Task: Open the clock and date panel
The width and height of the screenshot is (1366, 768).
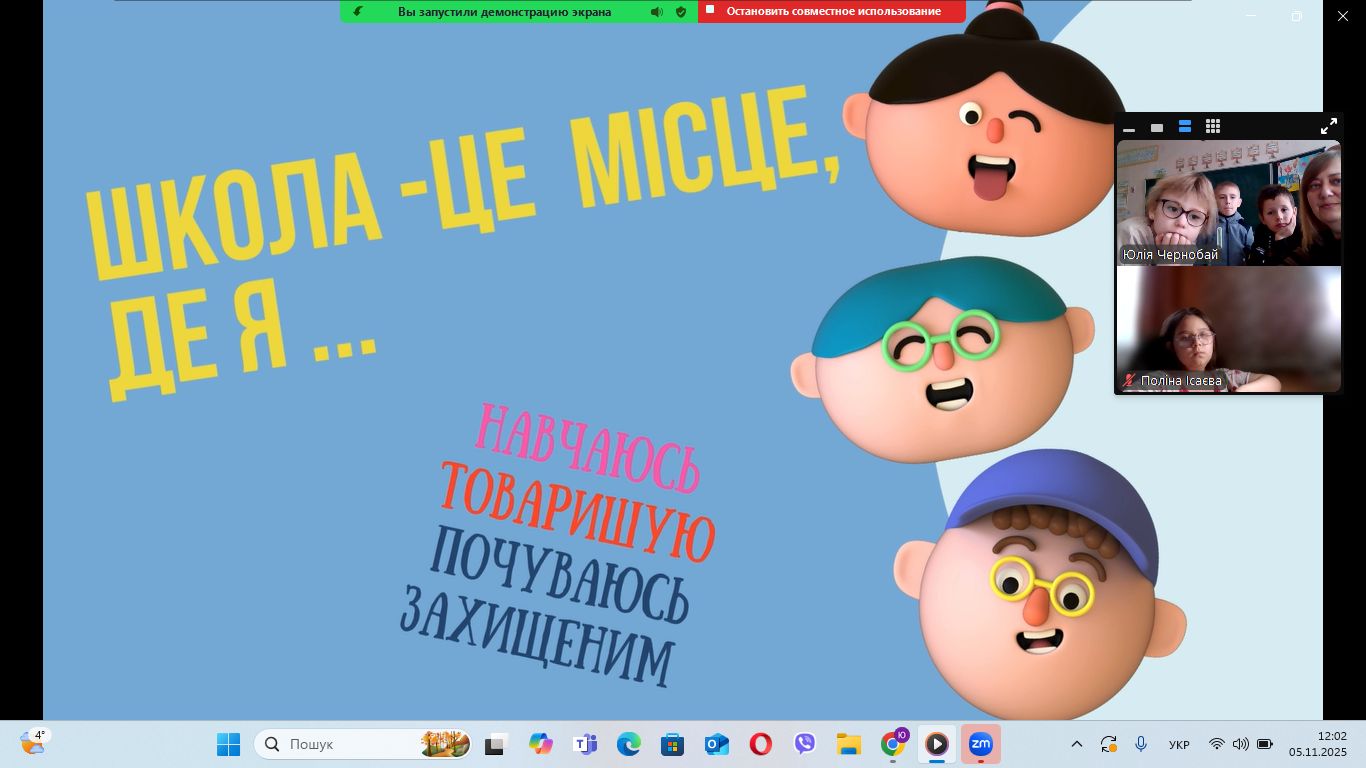Action: click(1317, 744)
